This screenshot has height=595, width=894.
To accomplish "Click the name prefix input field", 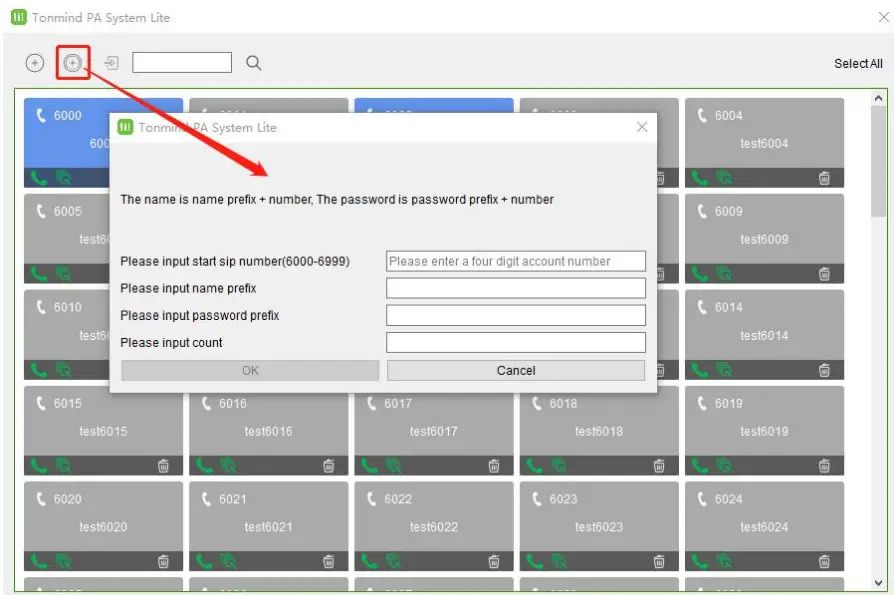I will point(515,287).
